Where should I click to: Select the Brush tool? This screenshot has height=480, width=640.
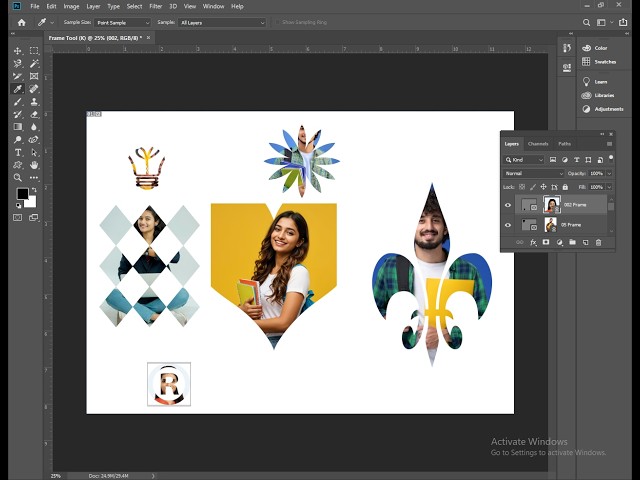[18, 102]
